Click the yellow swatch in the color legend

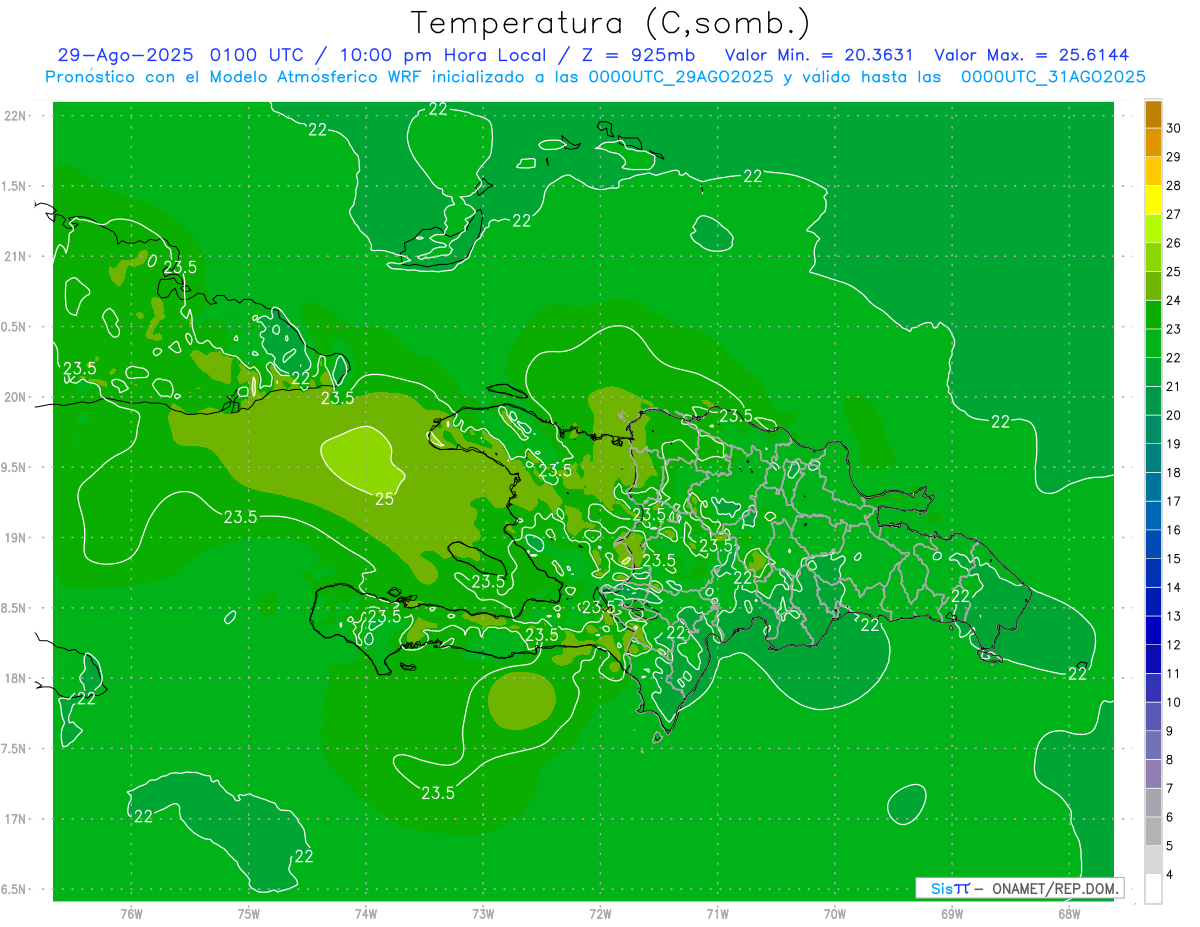coord(1153,200)
